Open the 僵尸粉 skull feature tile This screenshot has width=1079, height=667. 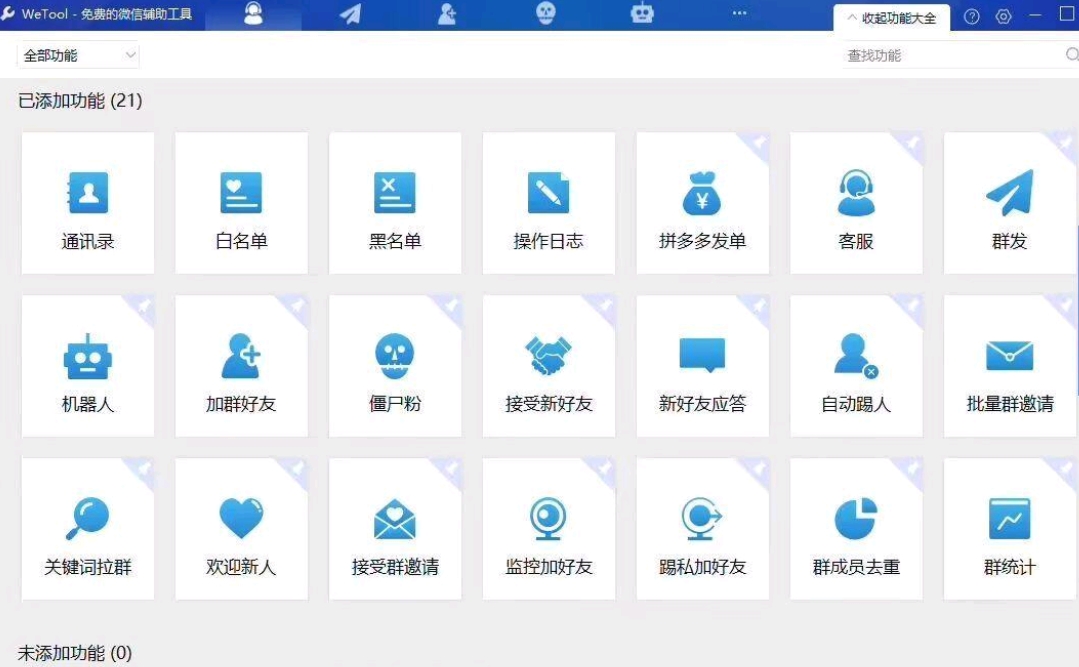[395, 367]
